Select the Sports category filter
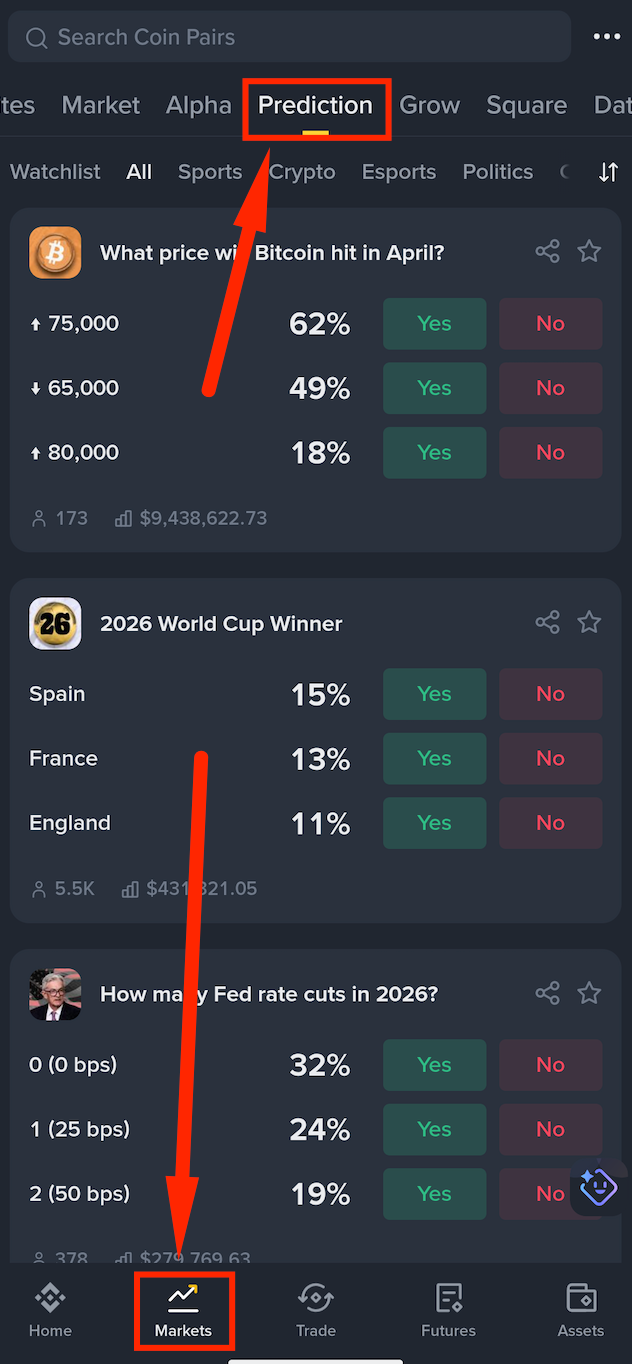The height and width of the screenshot is (1364, 632). [210, 172]
